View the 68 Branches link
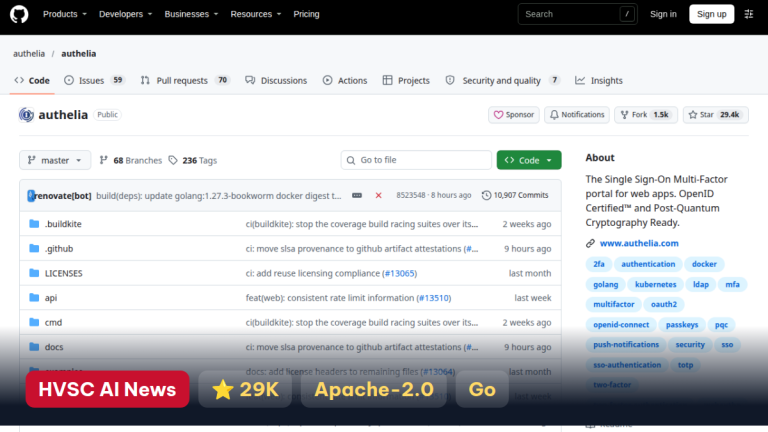The image size is (768, 432). (131, 160)
